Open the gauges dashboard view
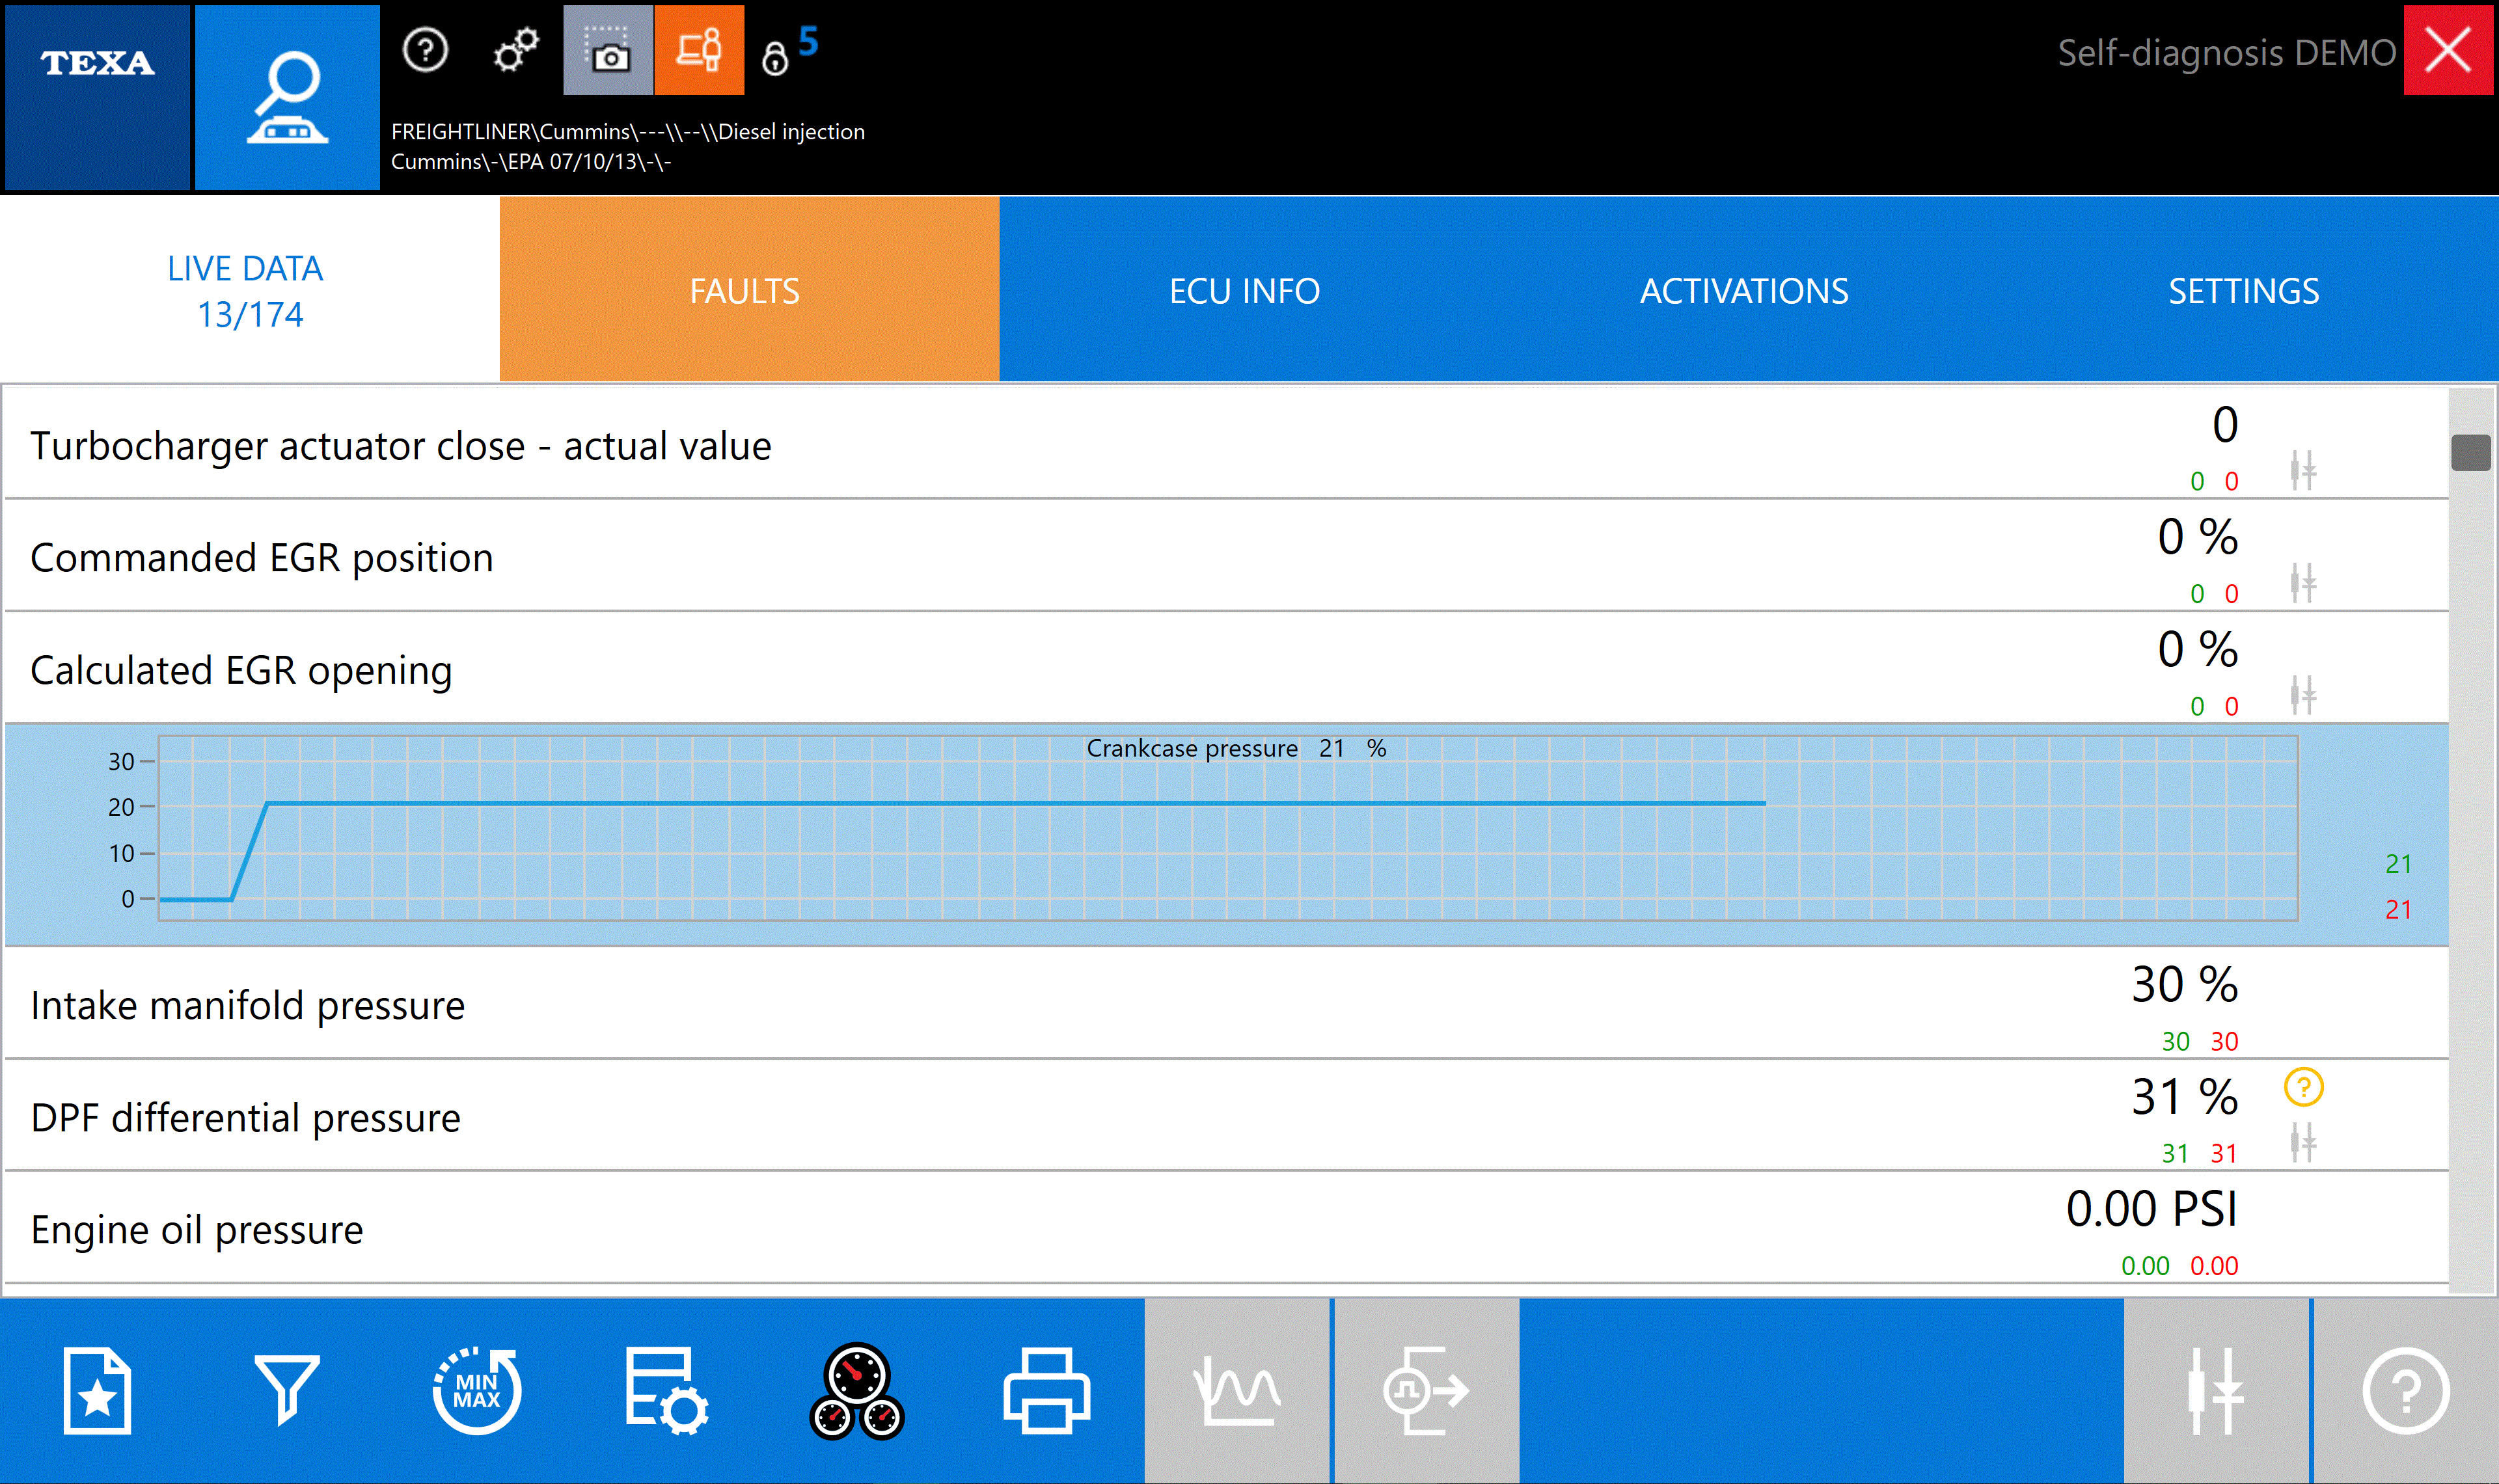 click(857, 1391)
